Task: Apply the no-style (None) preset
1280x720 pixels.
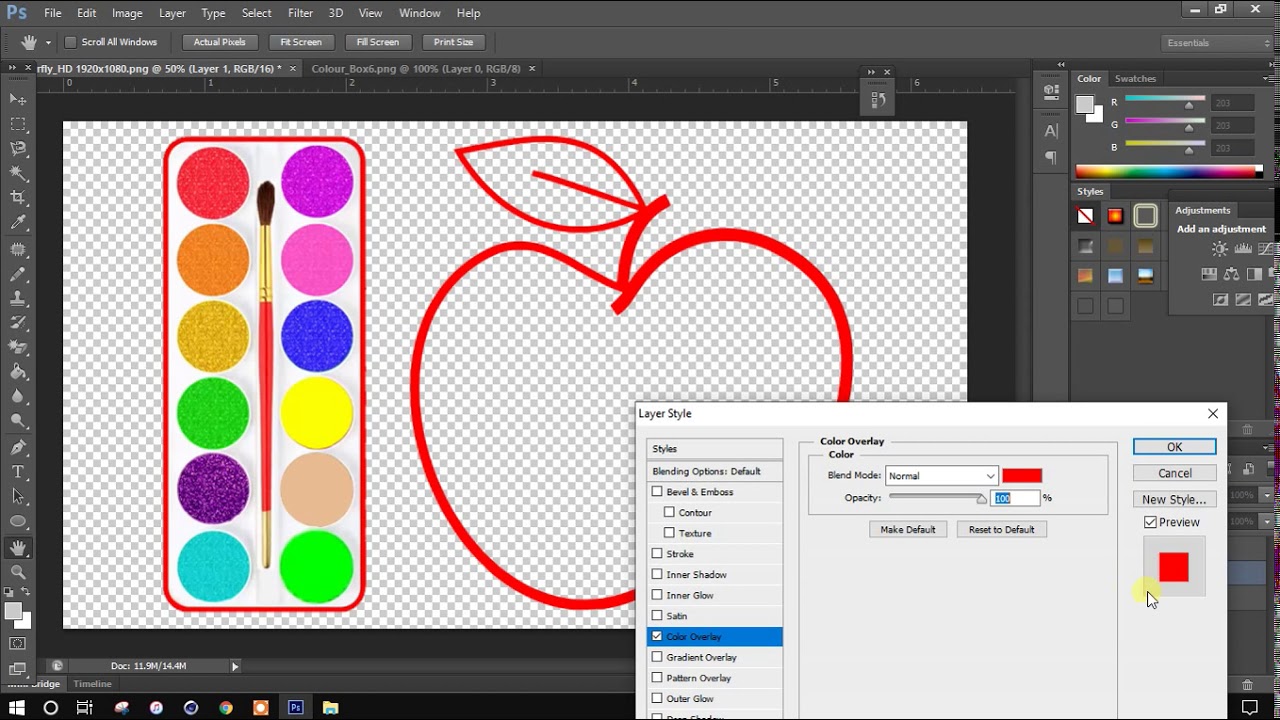Action: pyautogui.click(x=1085, y=215)
